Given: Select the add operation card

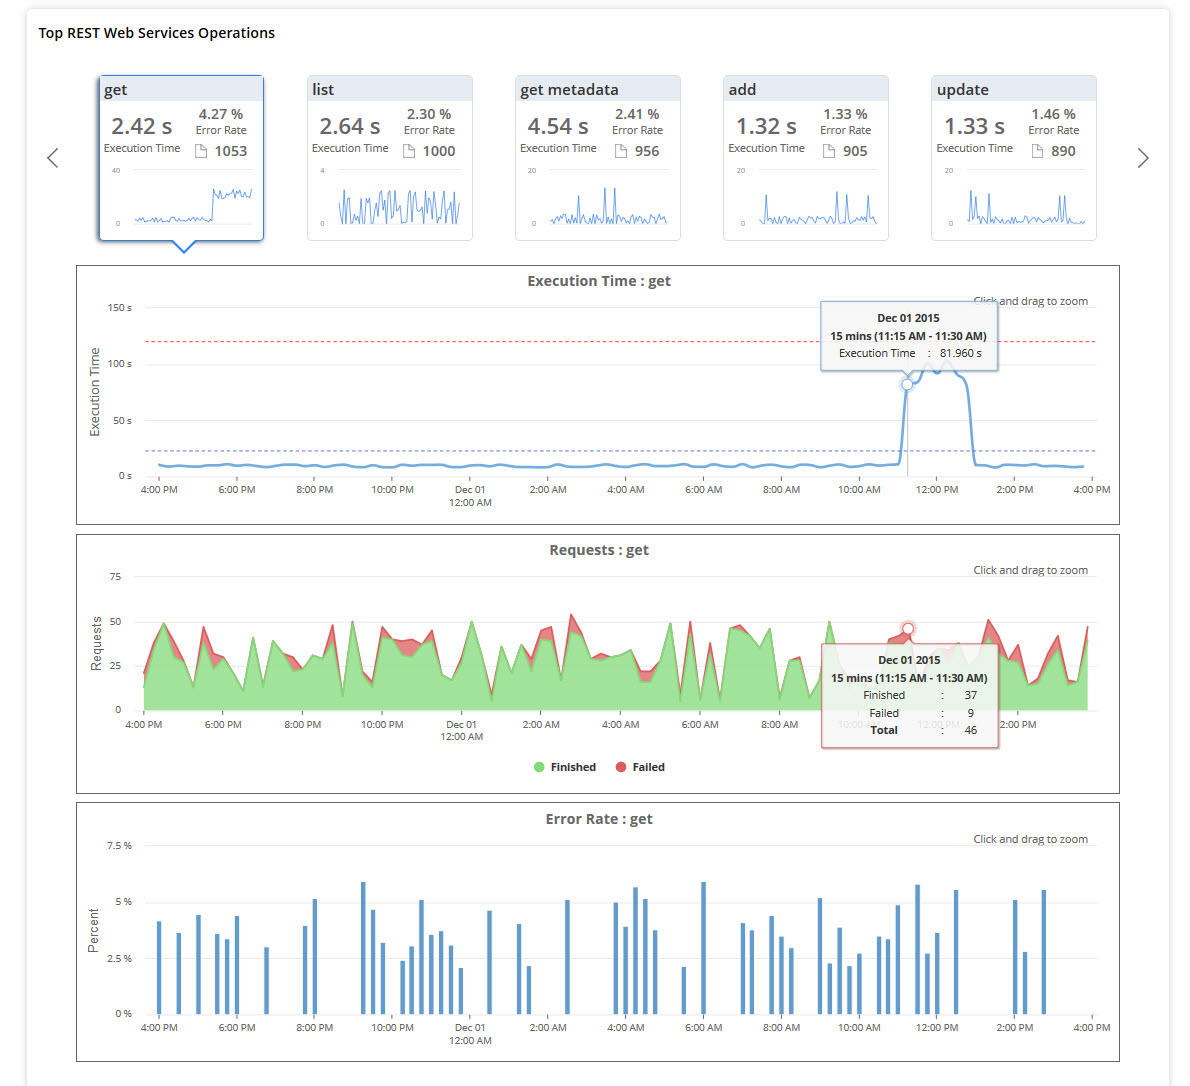Looking at the screenshot, I should 805,158.
